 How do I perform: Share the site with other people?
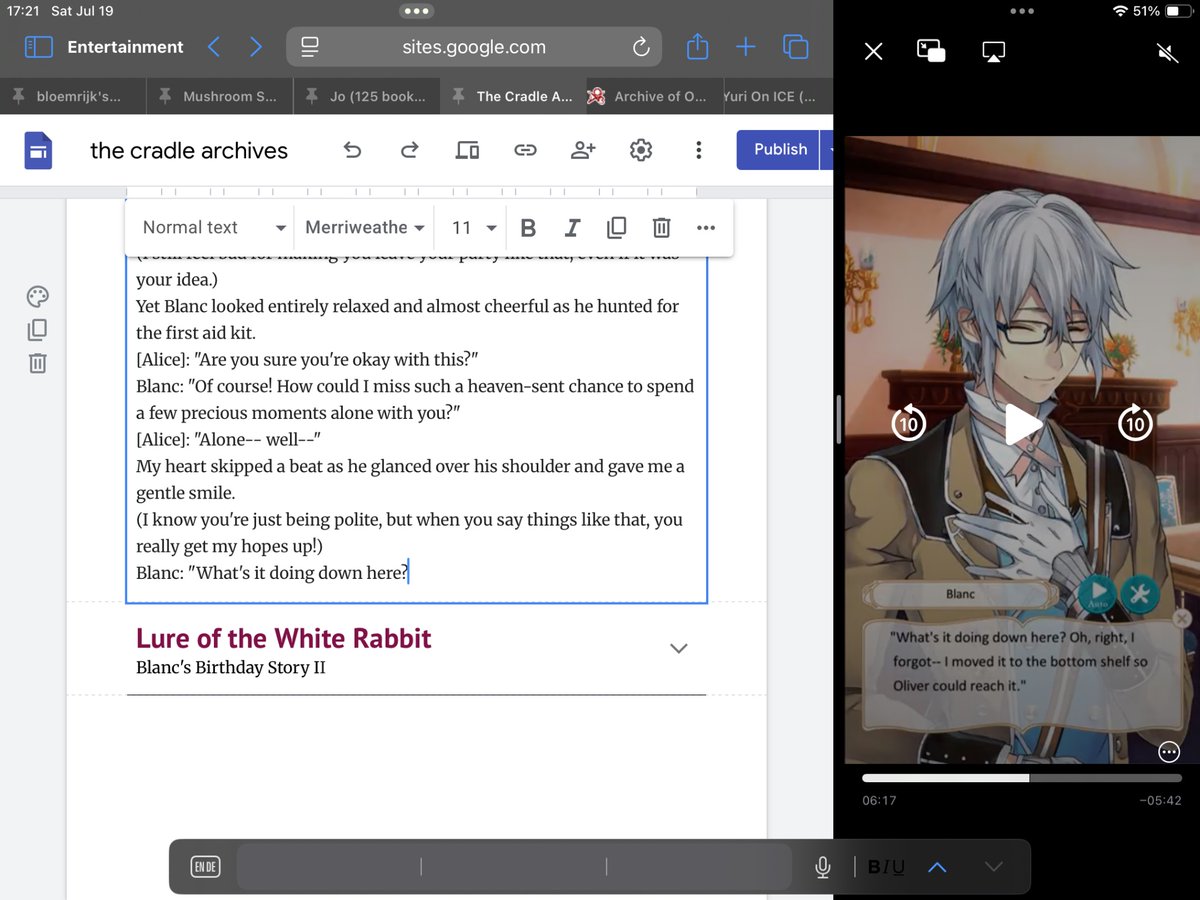coord(583,150)
